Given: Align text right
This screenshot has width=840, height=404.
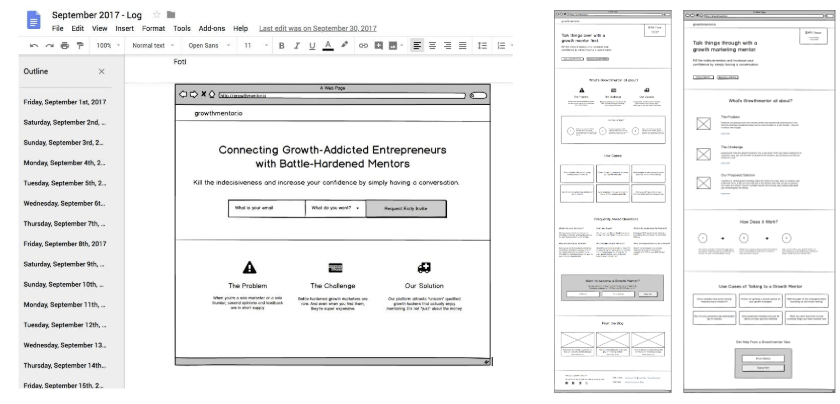Looking at the screenshot, I should 447,46.
